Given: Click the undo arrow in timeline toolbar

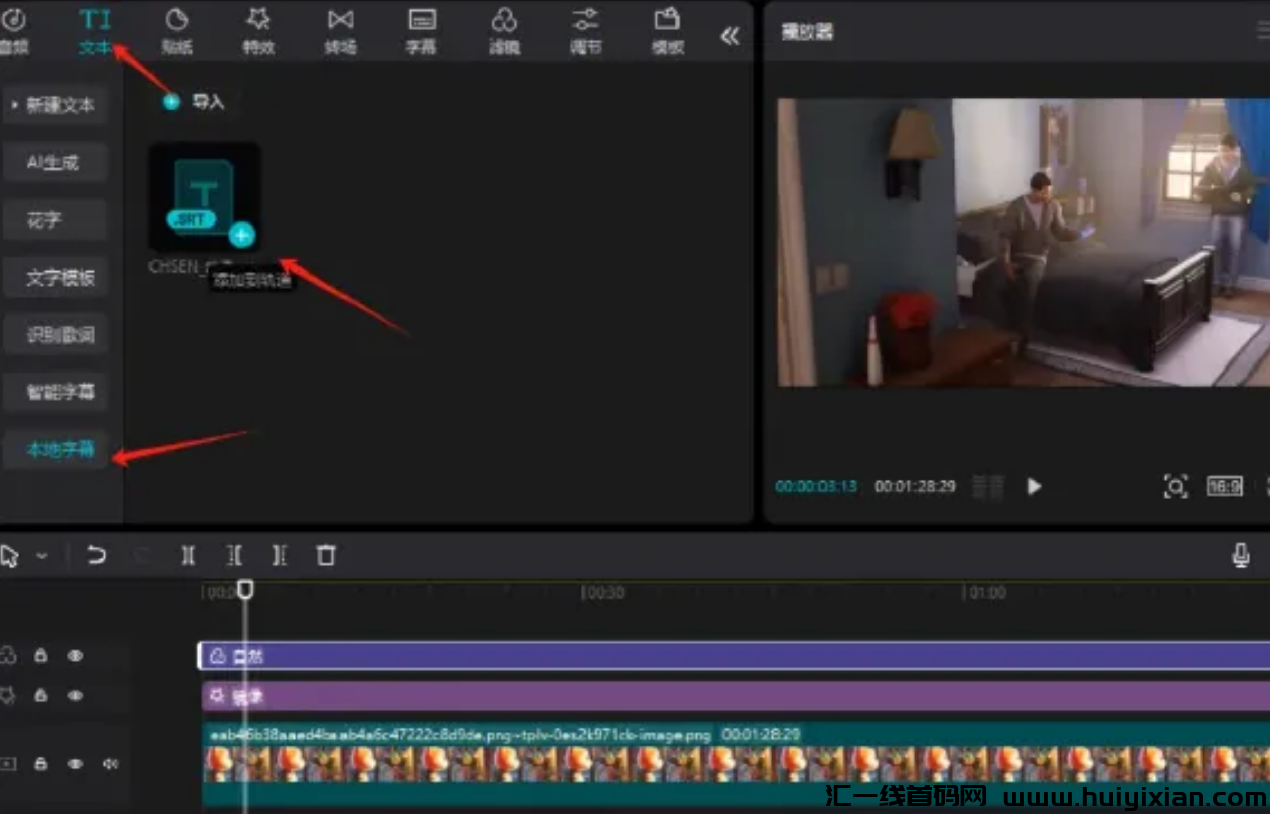Looking at the screenshot, I should coord(96,555).
